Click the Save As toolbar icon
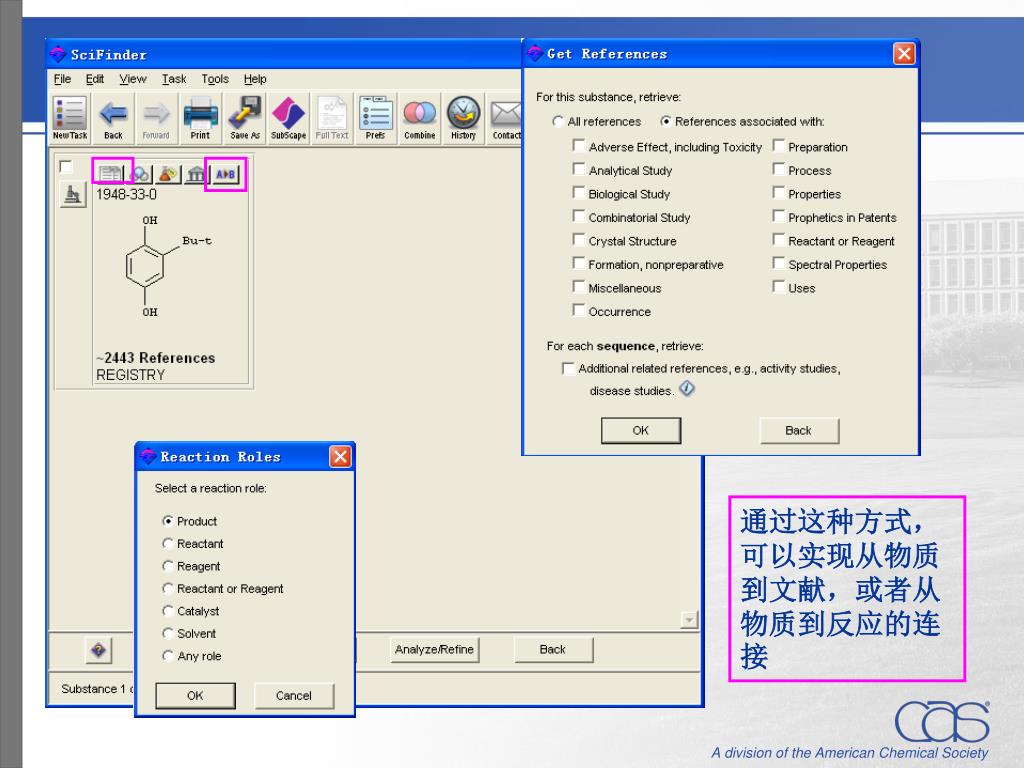The image size is (1024, 768). (x=244, y=118)
